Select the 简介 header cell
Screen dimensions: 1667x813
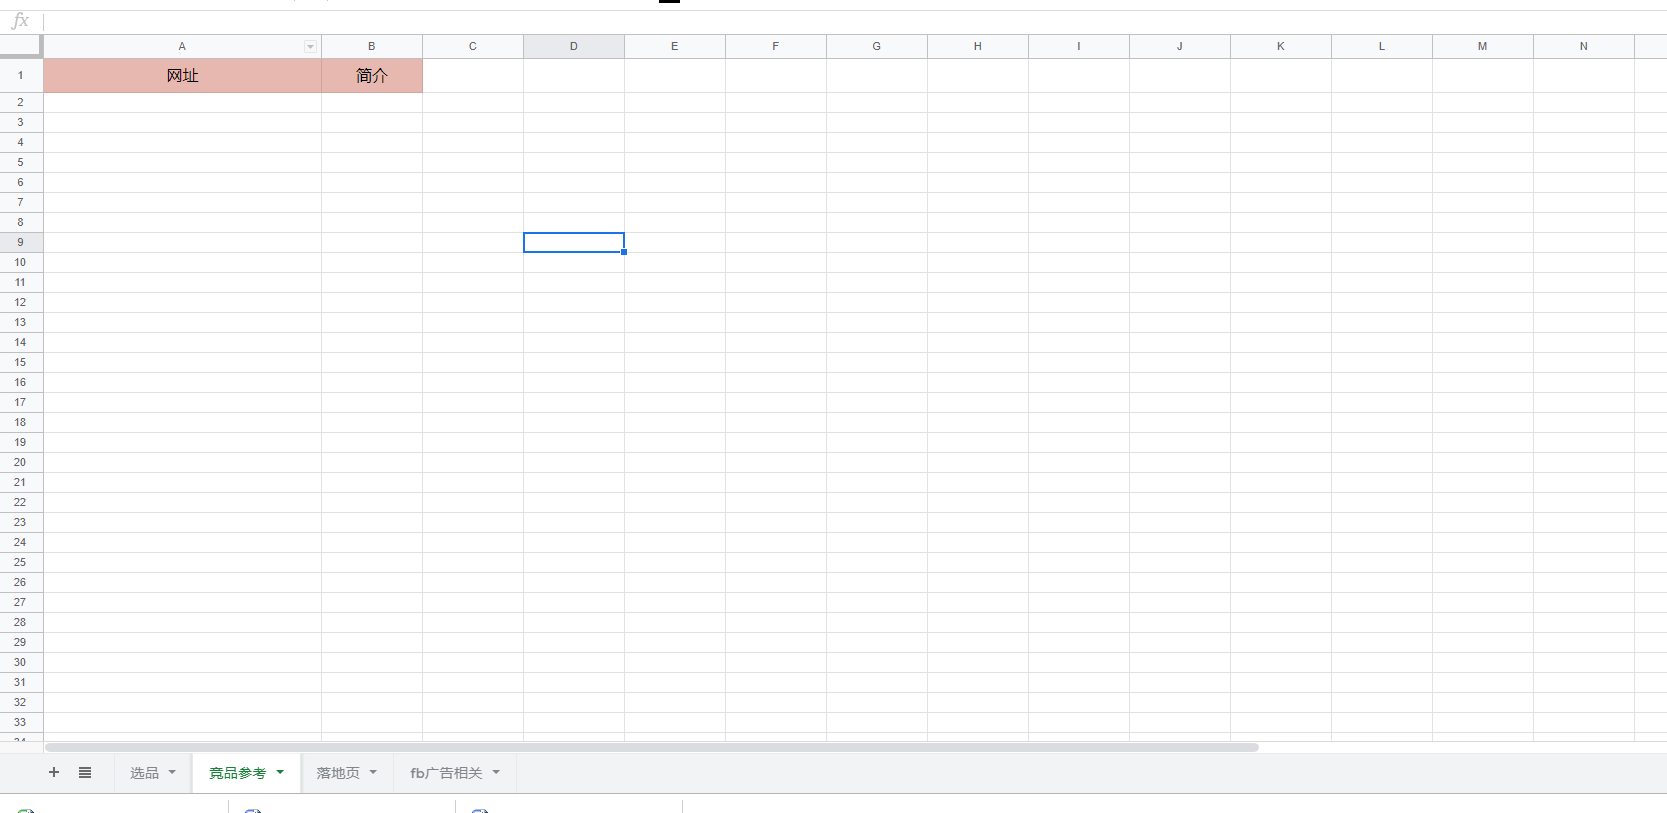tap(372, 76)
